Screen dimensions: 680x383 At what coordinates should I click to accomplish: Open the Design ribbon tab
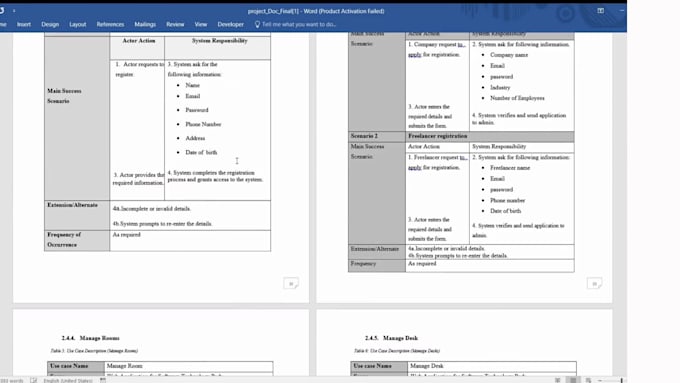[50, 24]
